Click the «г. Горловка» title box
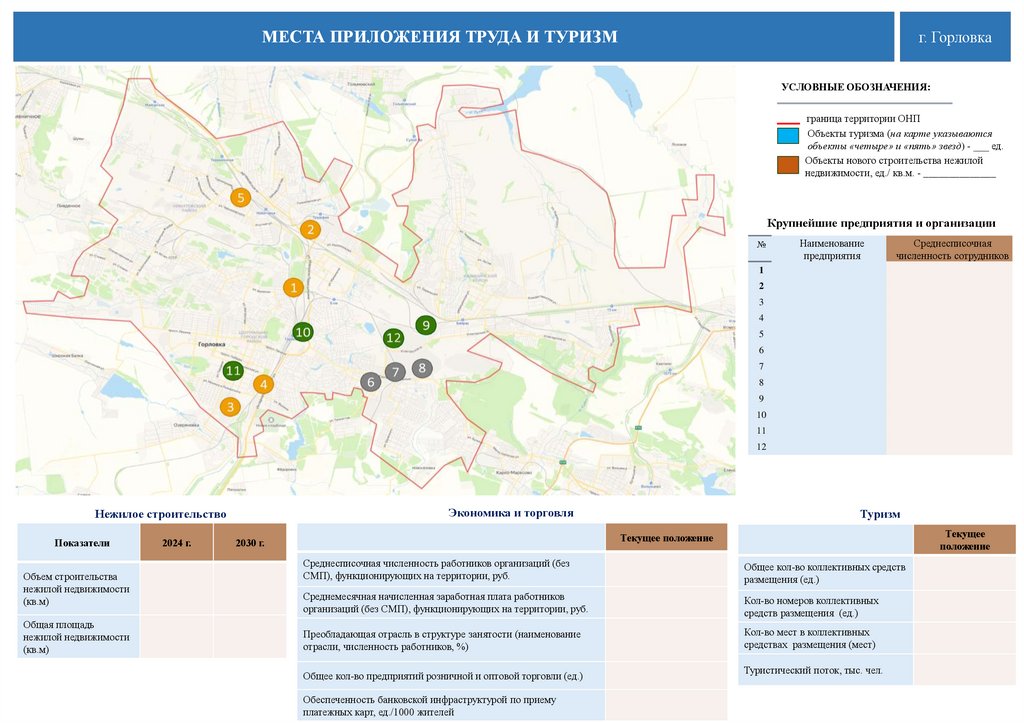The image size is (1024, 723). coord(954,36)
